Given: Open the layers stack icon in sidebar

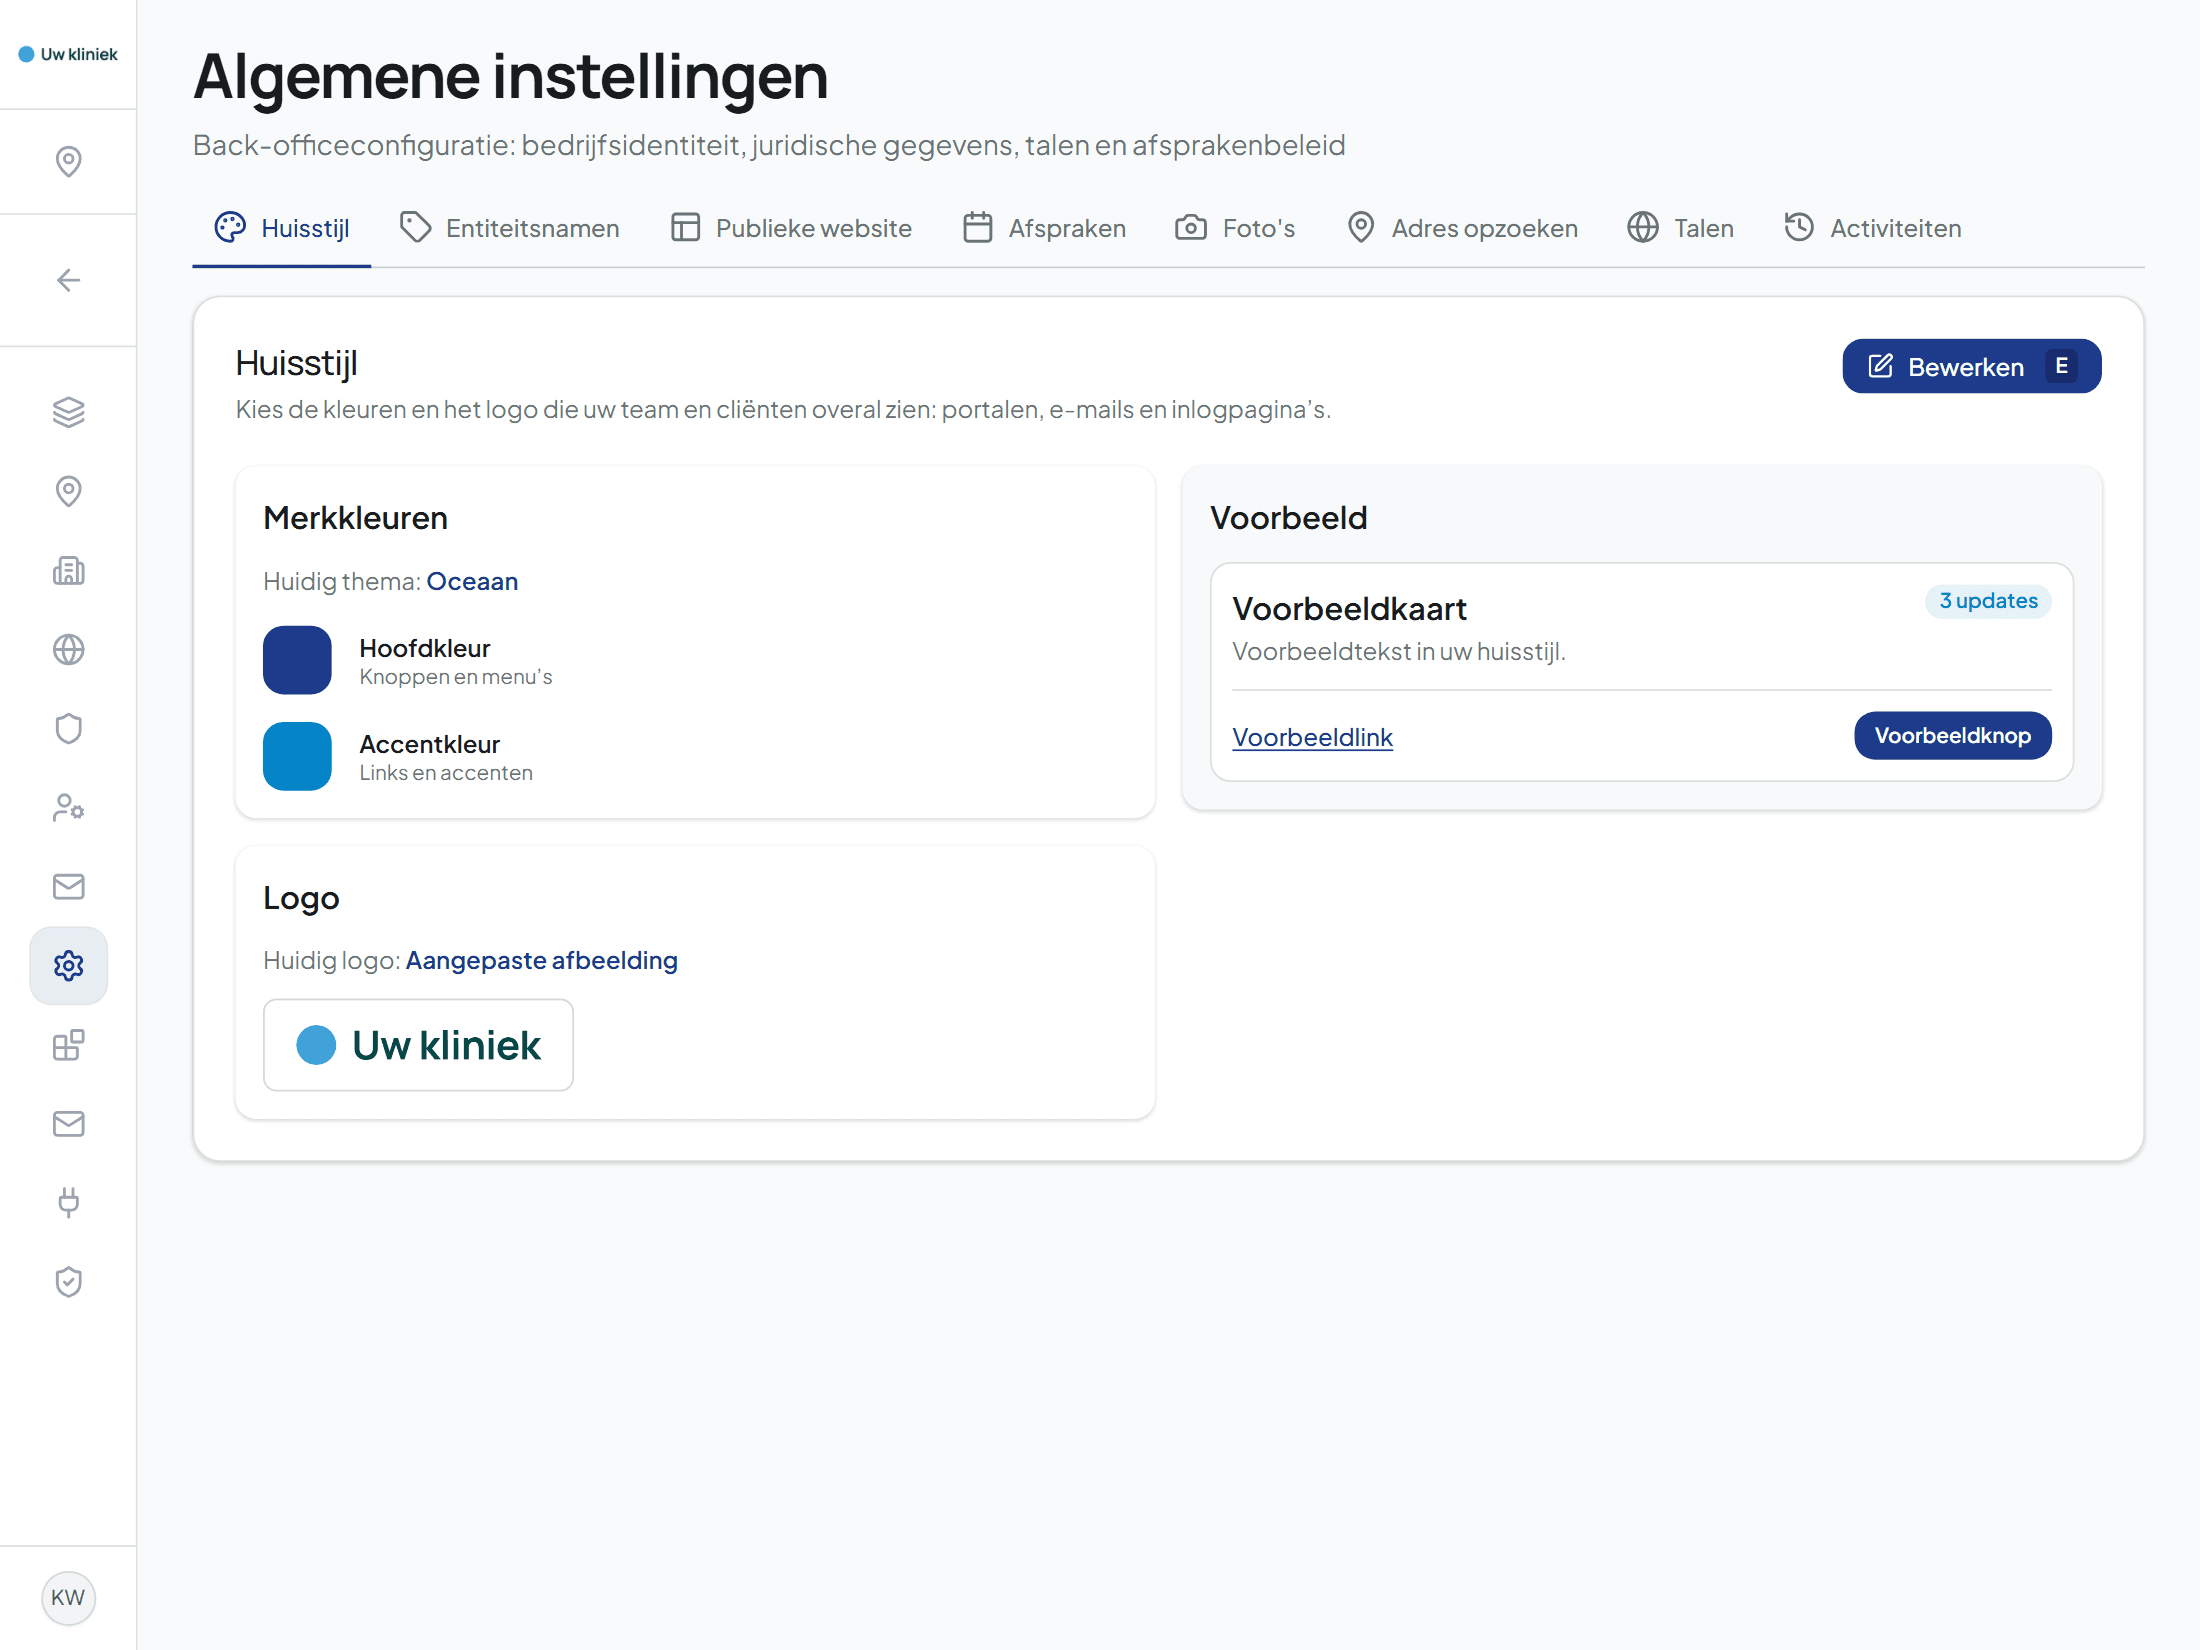Looking at the screenshot, I should pos(68,412).
